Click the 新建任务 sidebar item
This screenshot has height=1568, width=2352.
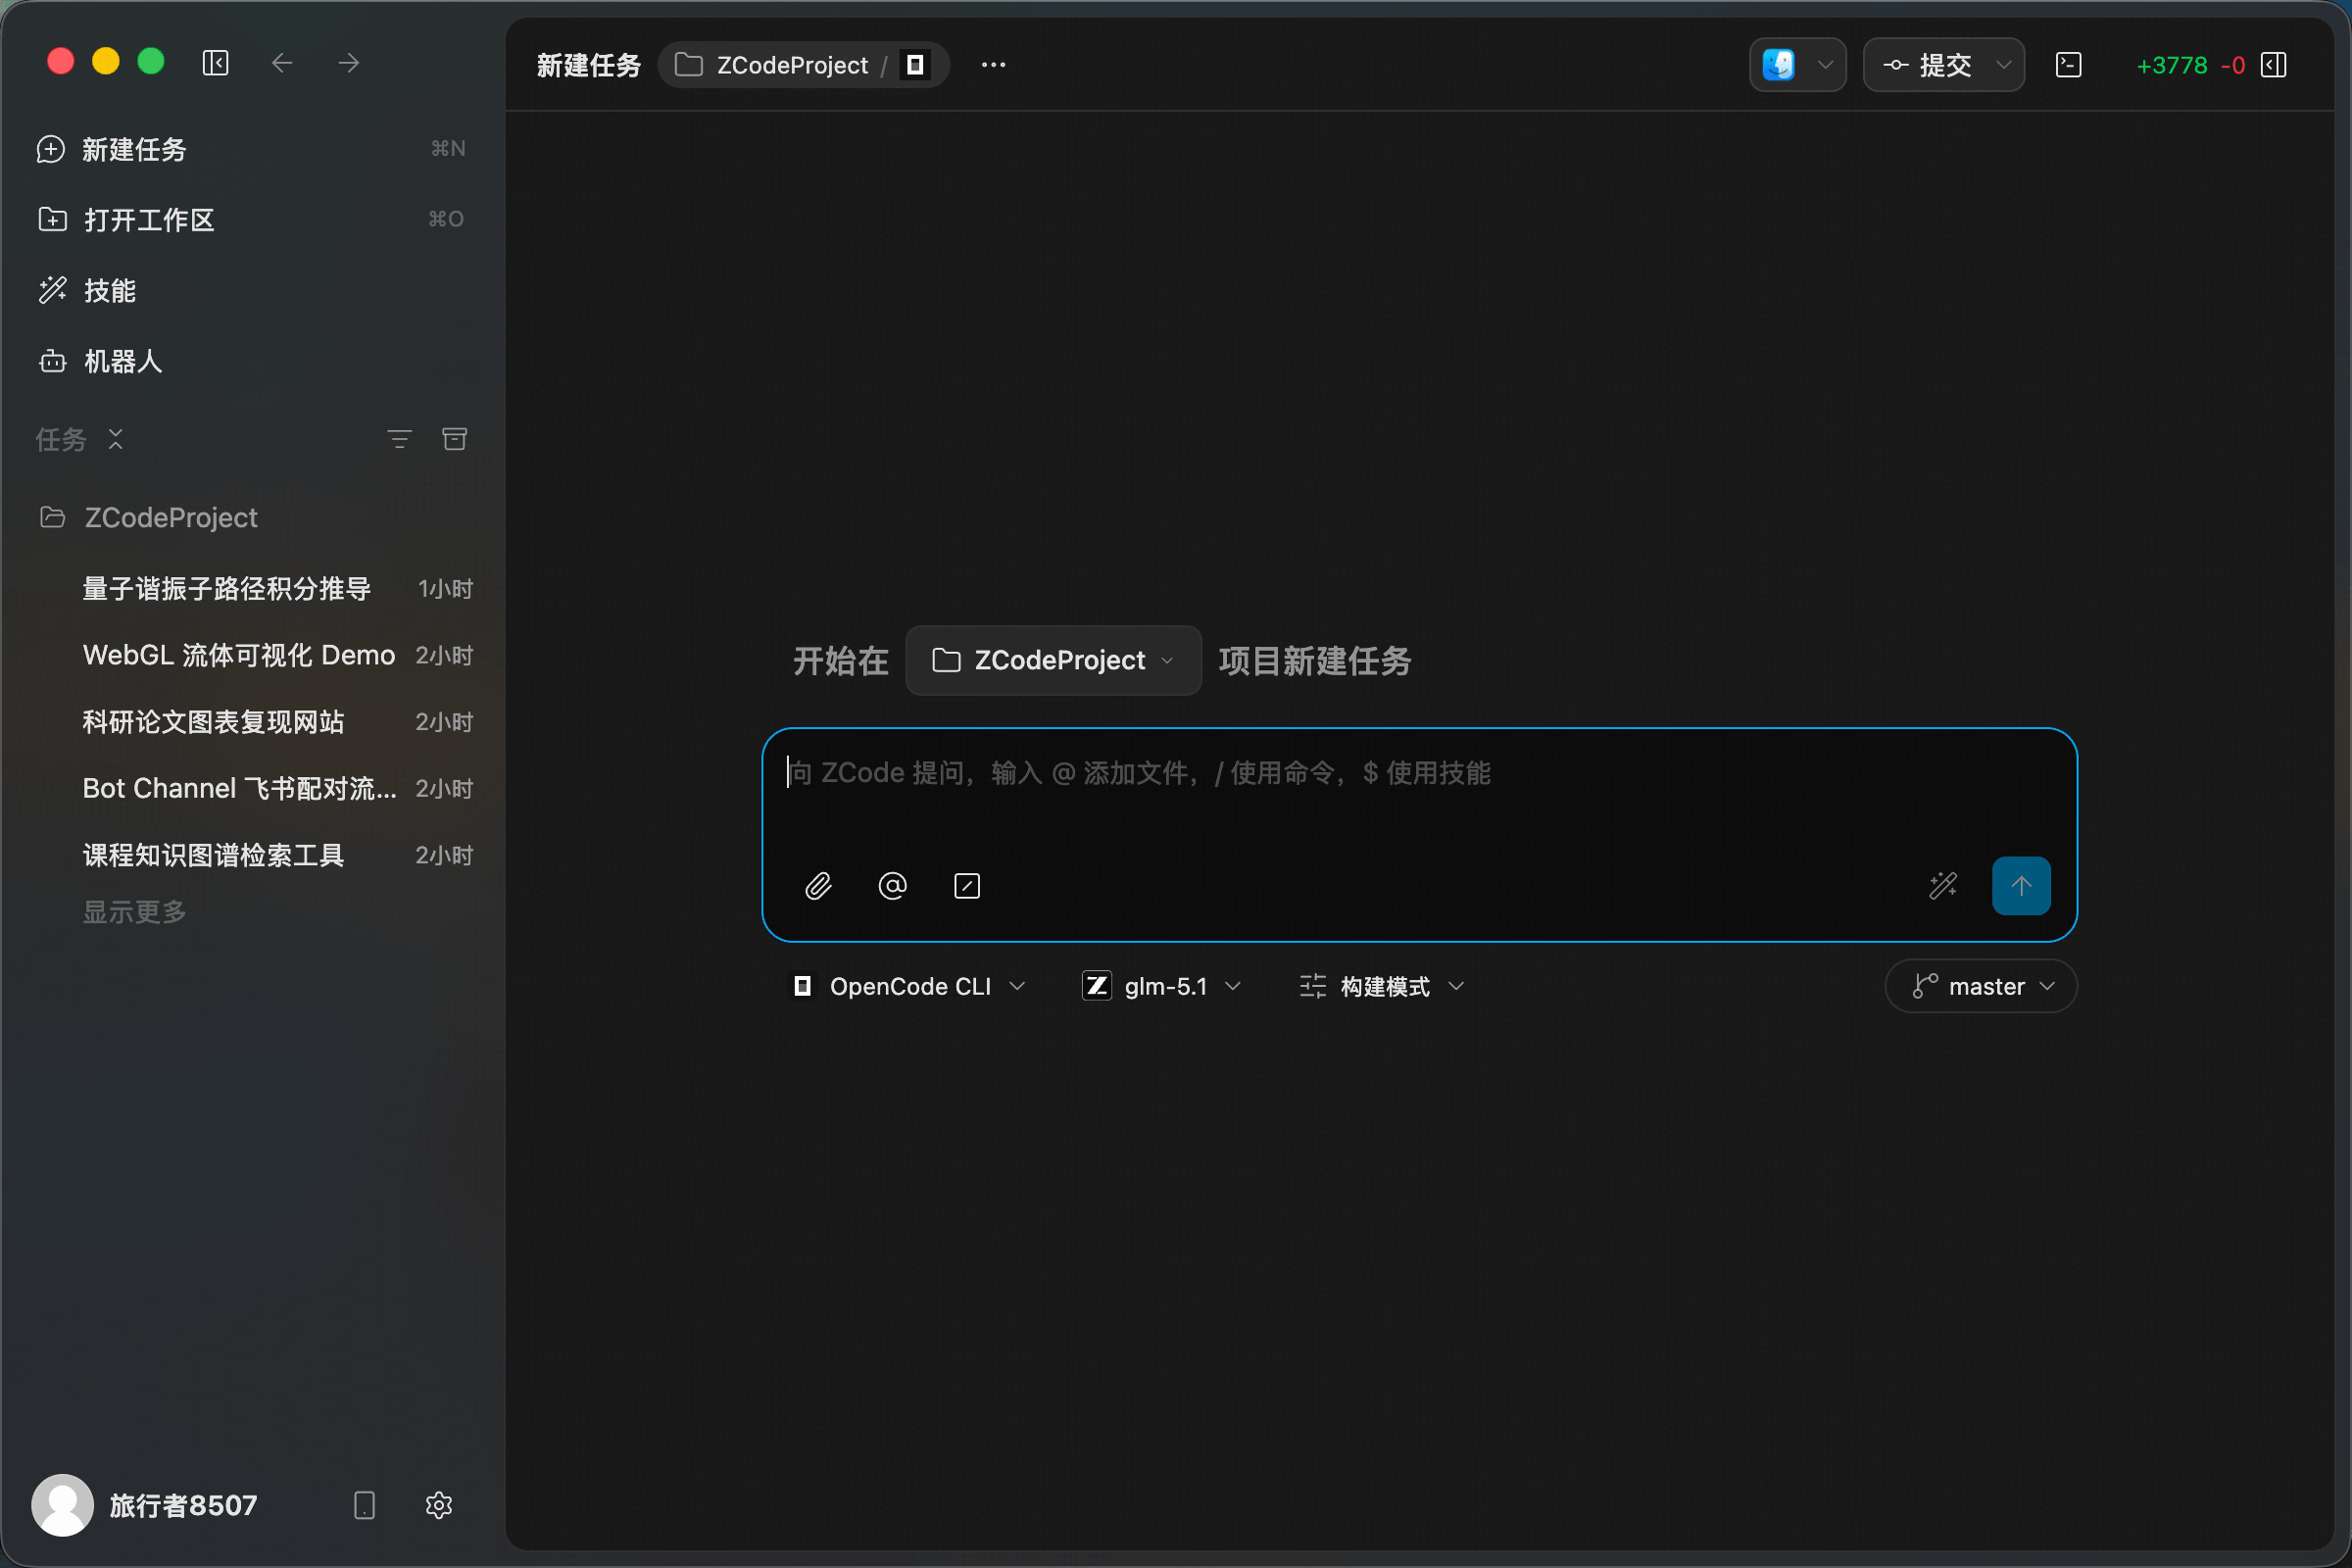coord(251,149)
